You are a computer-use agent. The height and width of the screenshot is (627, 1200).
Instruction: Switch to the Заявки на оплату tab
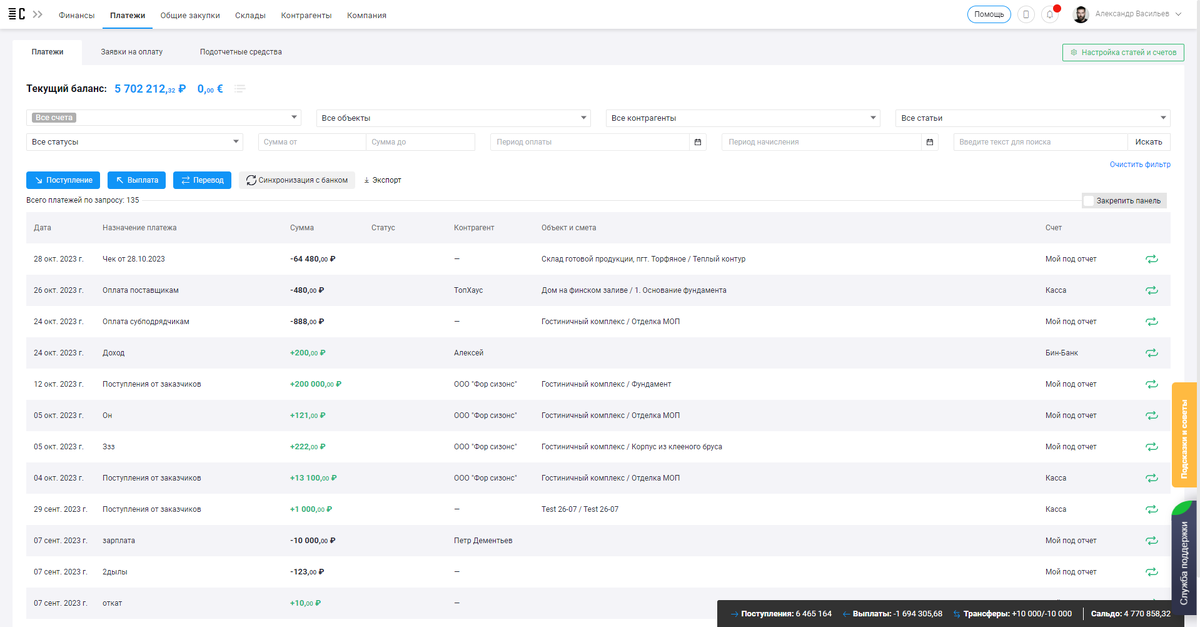click(132, 52)
